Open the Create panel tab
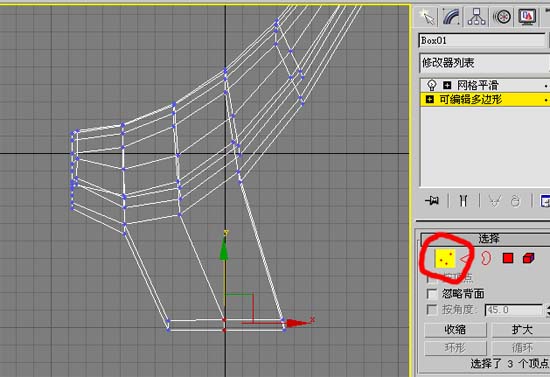The image size is (550, 377). coord(427,16)
